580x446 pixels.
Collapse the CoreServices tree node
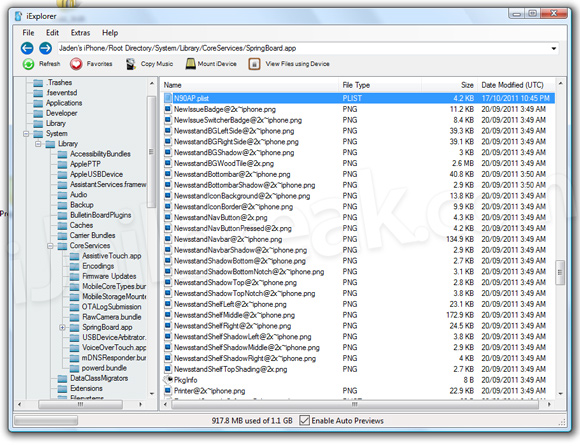pos(50,246)
